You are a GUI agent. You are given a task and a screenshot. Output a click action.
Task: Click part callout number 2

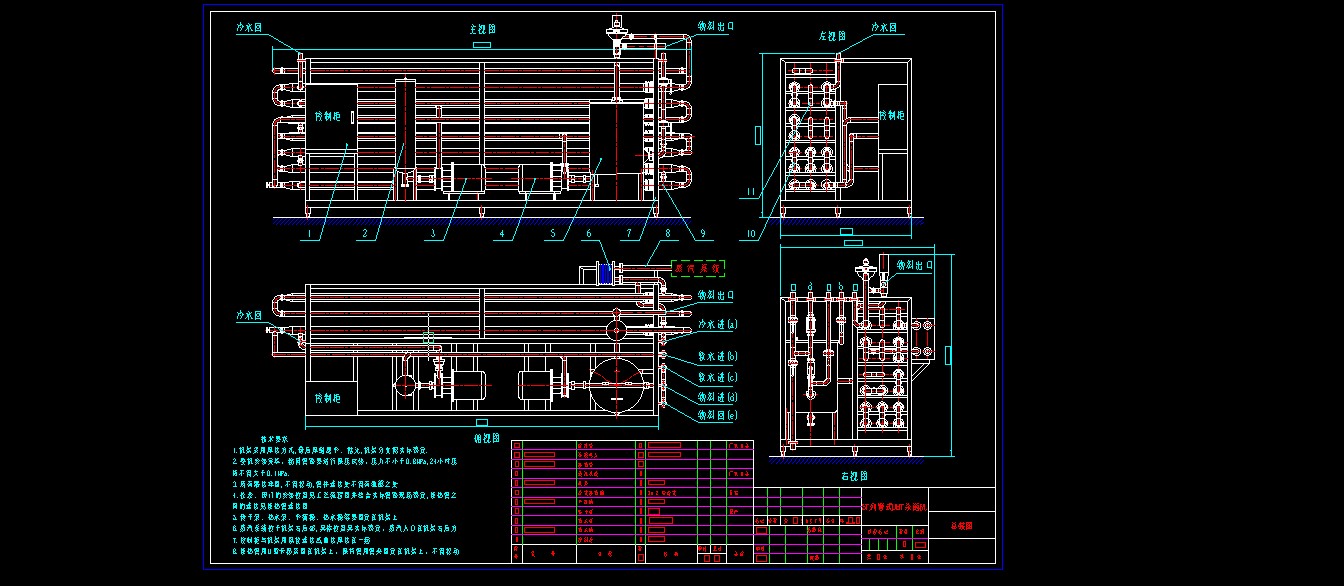[x=365, y=234]
